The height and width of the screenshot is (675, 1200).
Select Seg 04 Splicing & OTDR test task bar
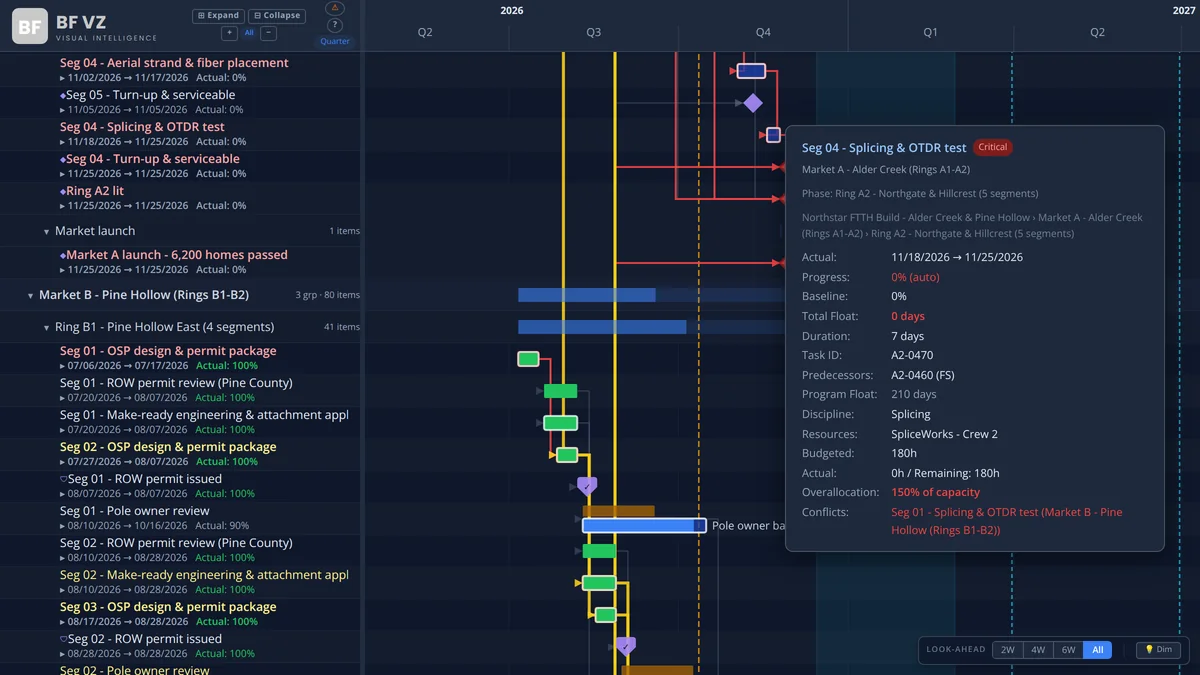(x=773, y=135)
